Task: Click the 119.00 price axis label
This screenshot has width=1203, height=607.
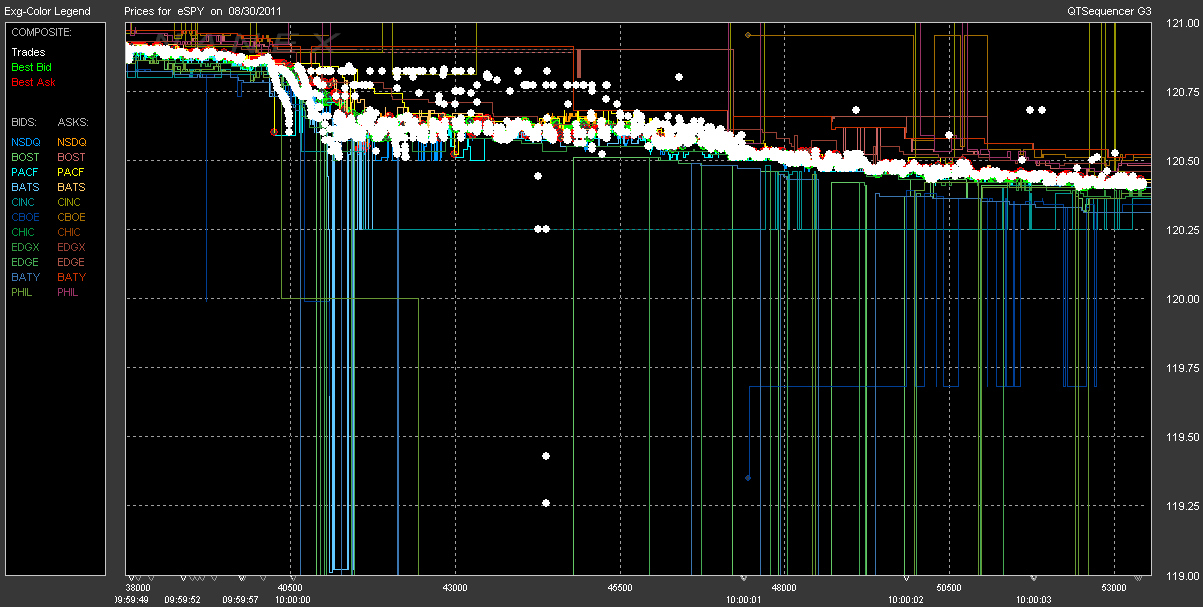Action: (x=1182, y=575)
